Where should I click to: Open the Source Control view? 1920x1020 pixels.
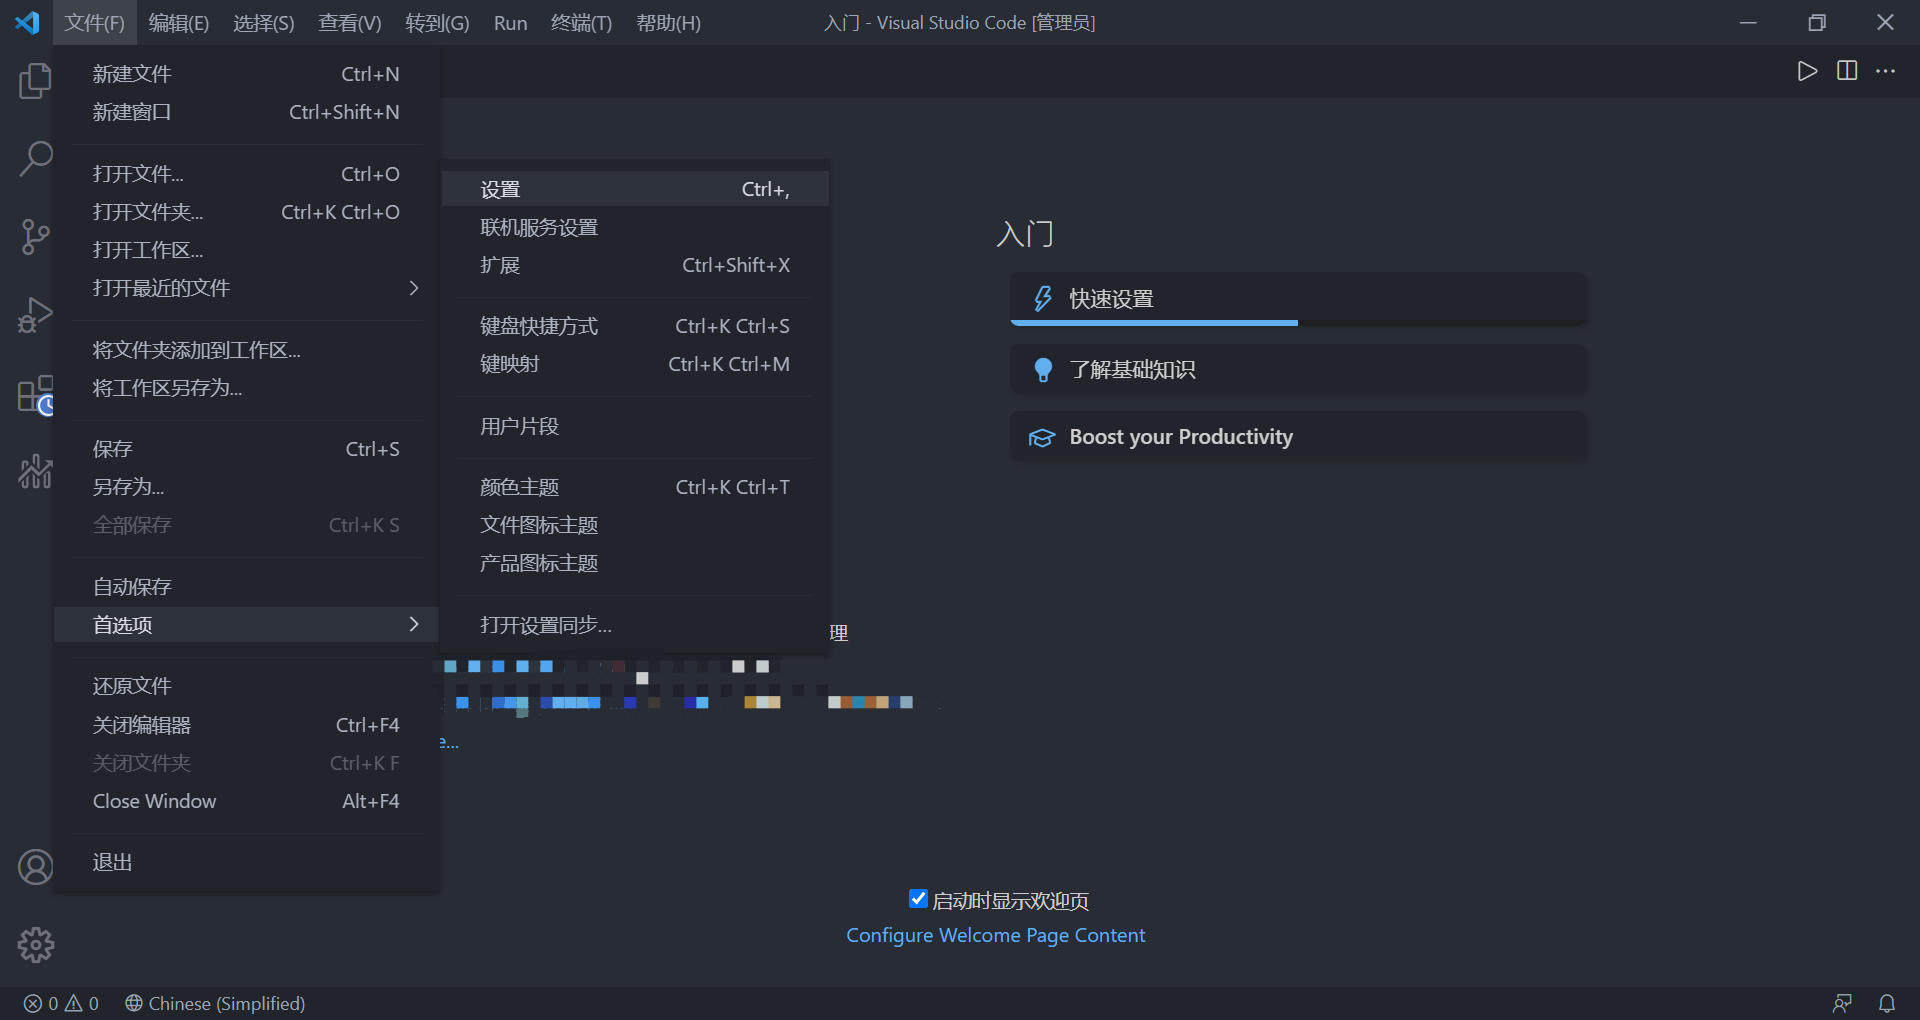tap(35, 236)
